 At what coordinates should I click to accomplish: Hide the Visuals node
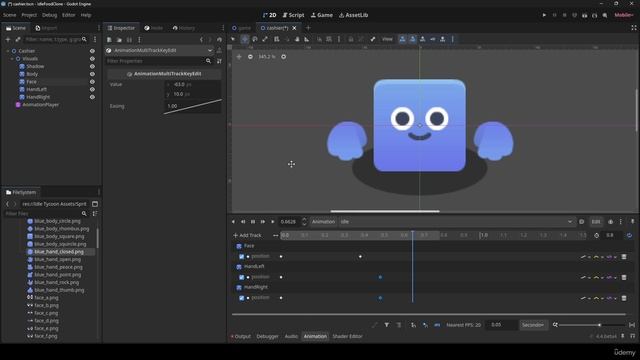click(92, 59)
